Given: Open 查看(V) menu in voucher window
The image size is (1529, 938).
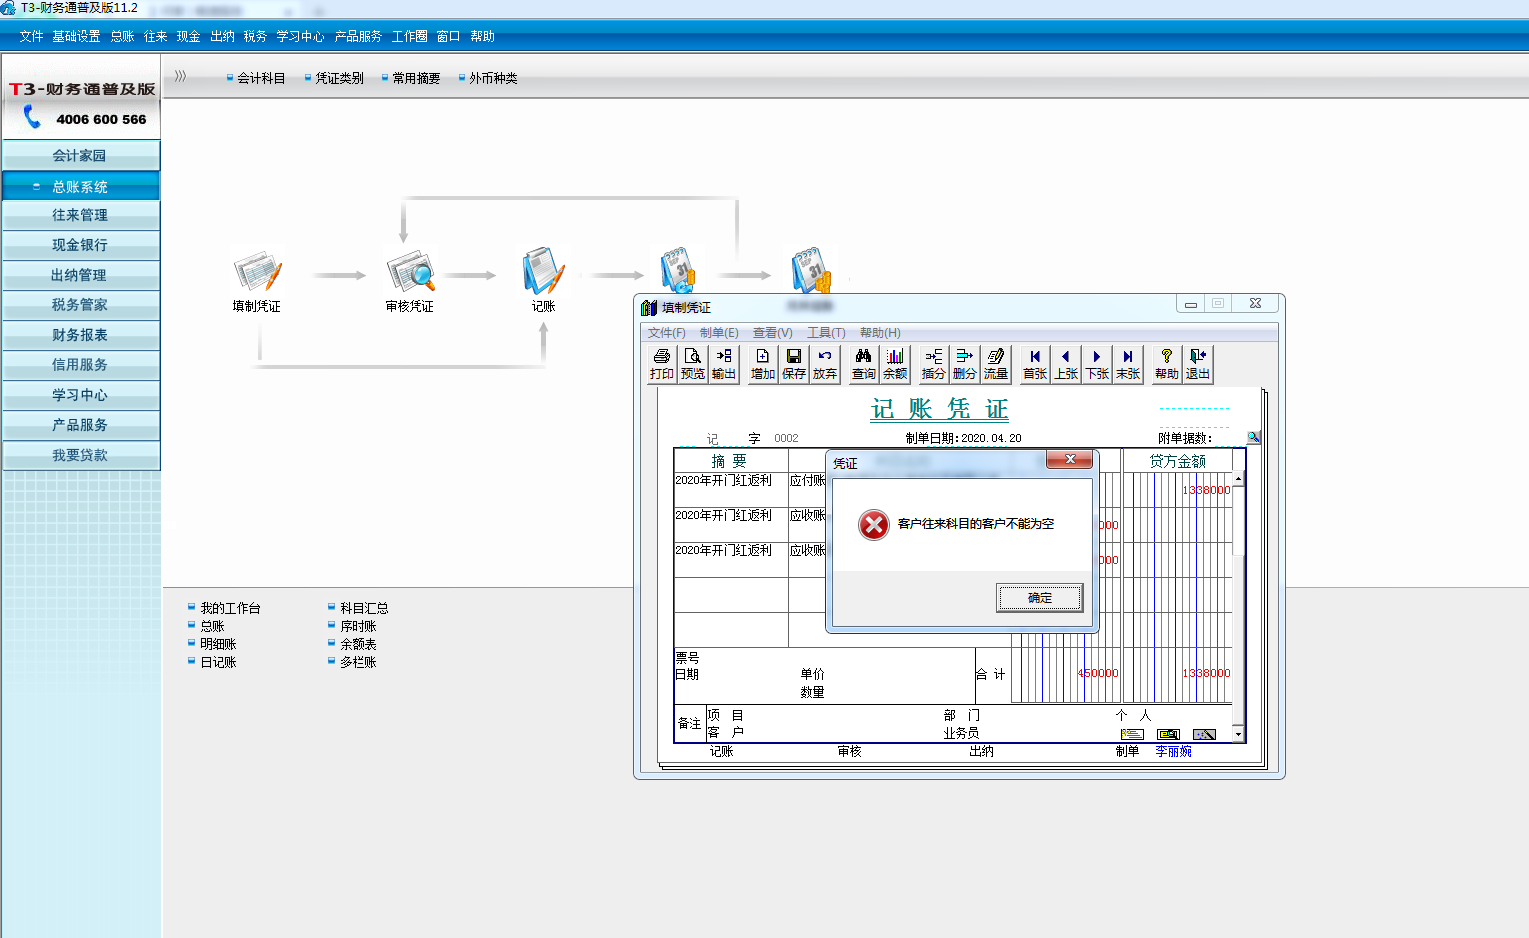Looking at the screenshot, I should tap(772, 333).
